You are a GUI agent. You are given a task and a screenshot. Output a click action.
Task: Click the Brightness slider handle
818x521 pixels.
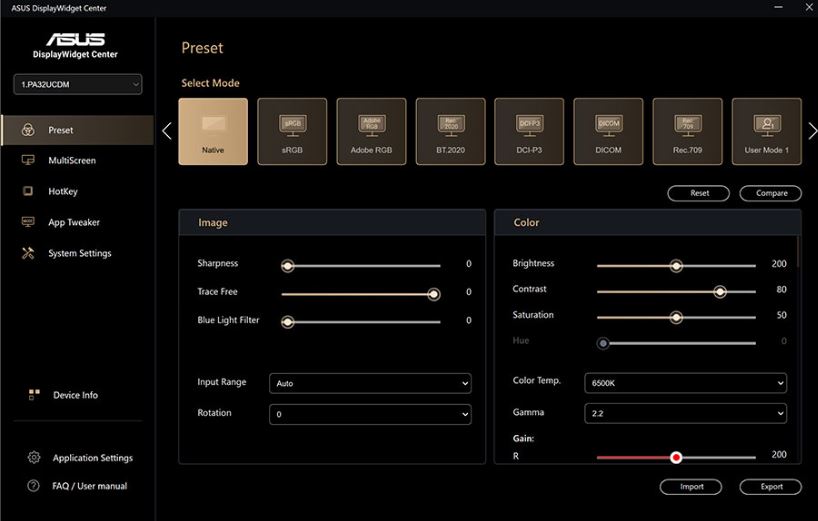676,266
